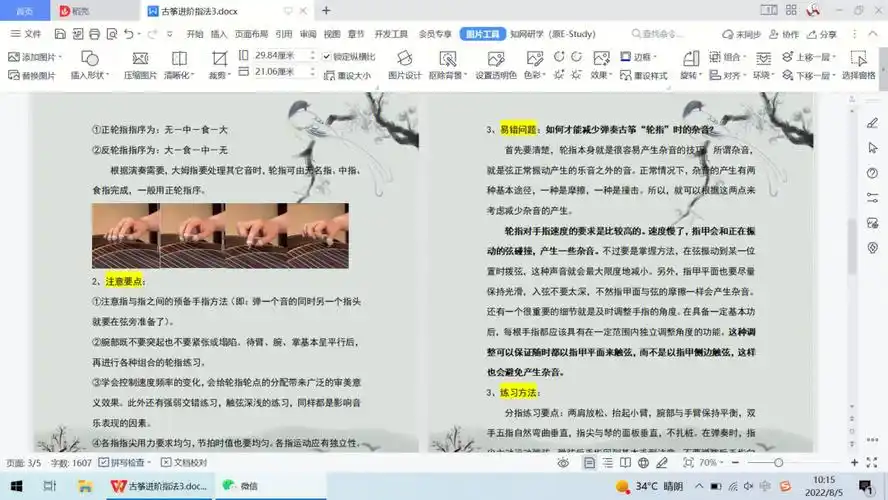The width and height of the screenshot is (888, 500).
Task: Switch to outline view icon in status bar
Action: [607, 463]
